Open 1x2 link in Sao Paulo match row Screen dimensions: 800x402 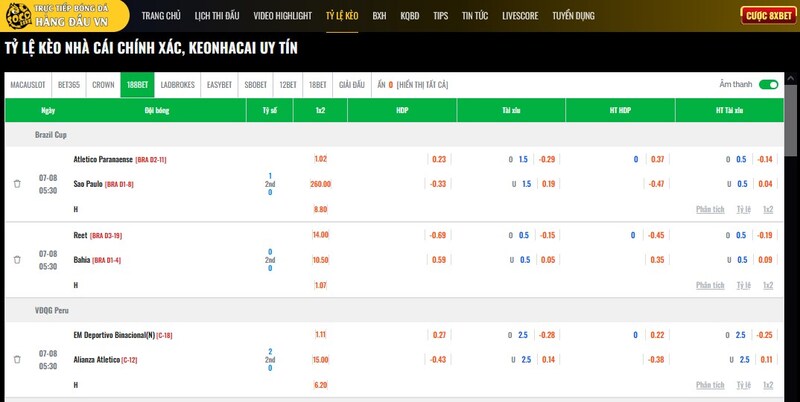[x=768, y=209]
